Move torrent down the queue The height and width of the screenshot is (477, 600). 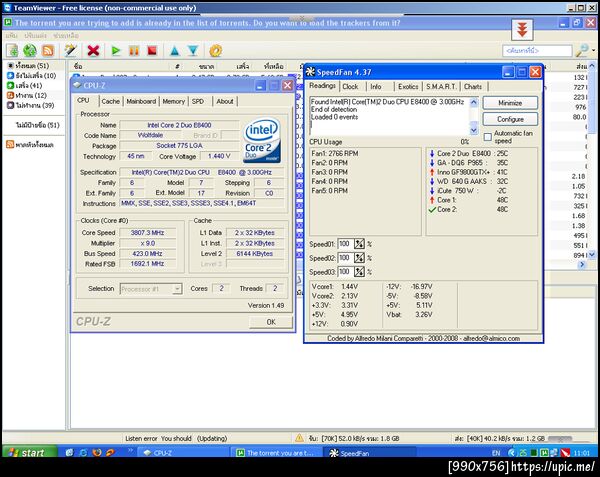click(193, 50)
